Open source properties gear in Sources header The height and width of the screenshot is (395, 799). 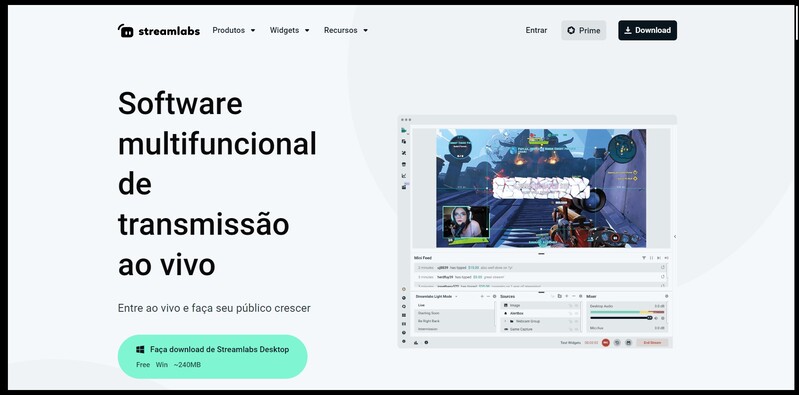pos(580,296)
